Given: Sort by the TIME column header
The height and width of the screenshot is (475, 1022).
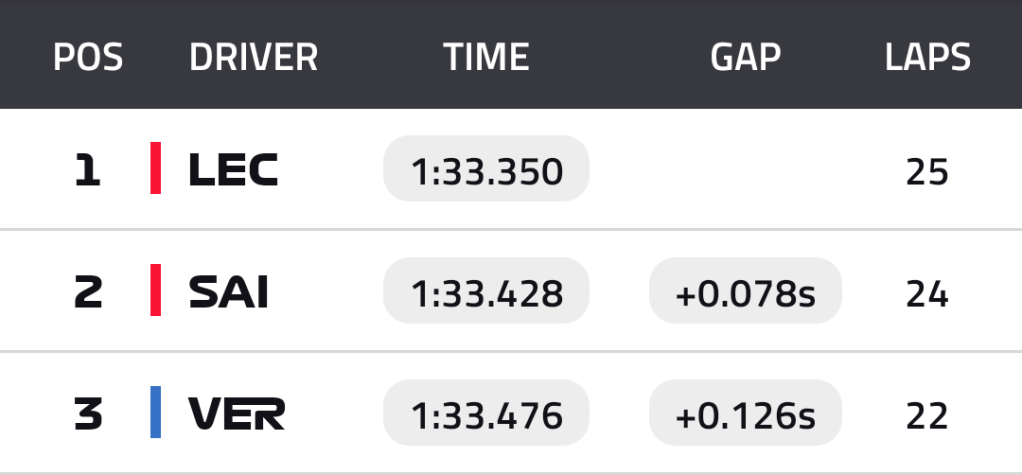Looking at the screenshot, I should [x=486, y=58].
